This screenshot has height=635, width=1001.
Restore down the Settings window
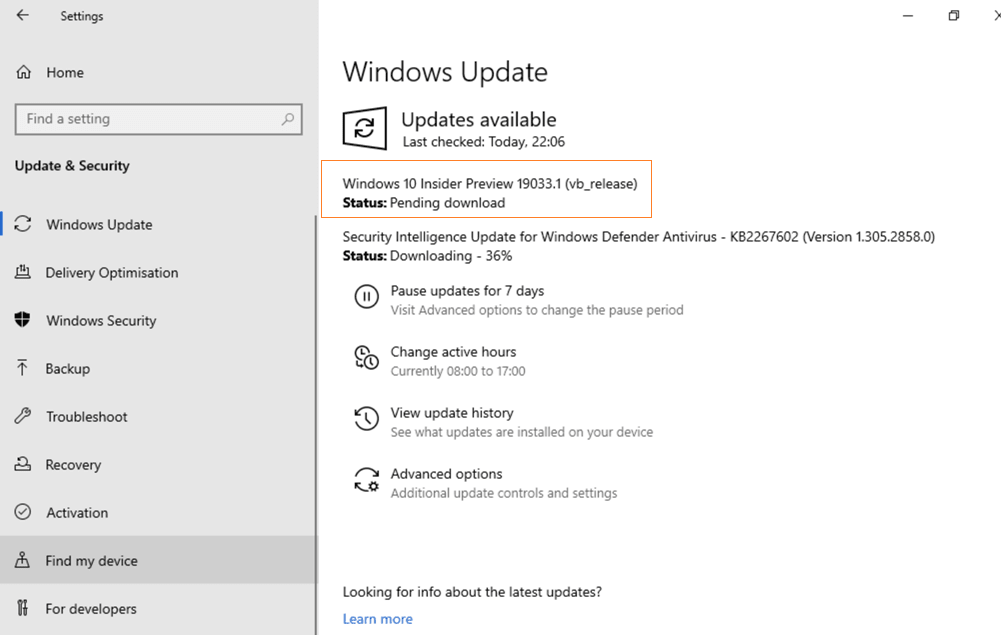coord(954,15)
